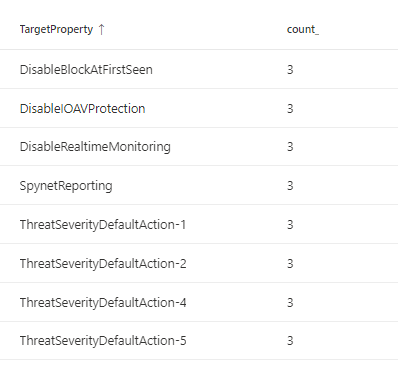Click the count value for ThreatSeverityDefaultAction-4
This screenshot has height=383, width=398.
click(x=290, y=303)
